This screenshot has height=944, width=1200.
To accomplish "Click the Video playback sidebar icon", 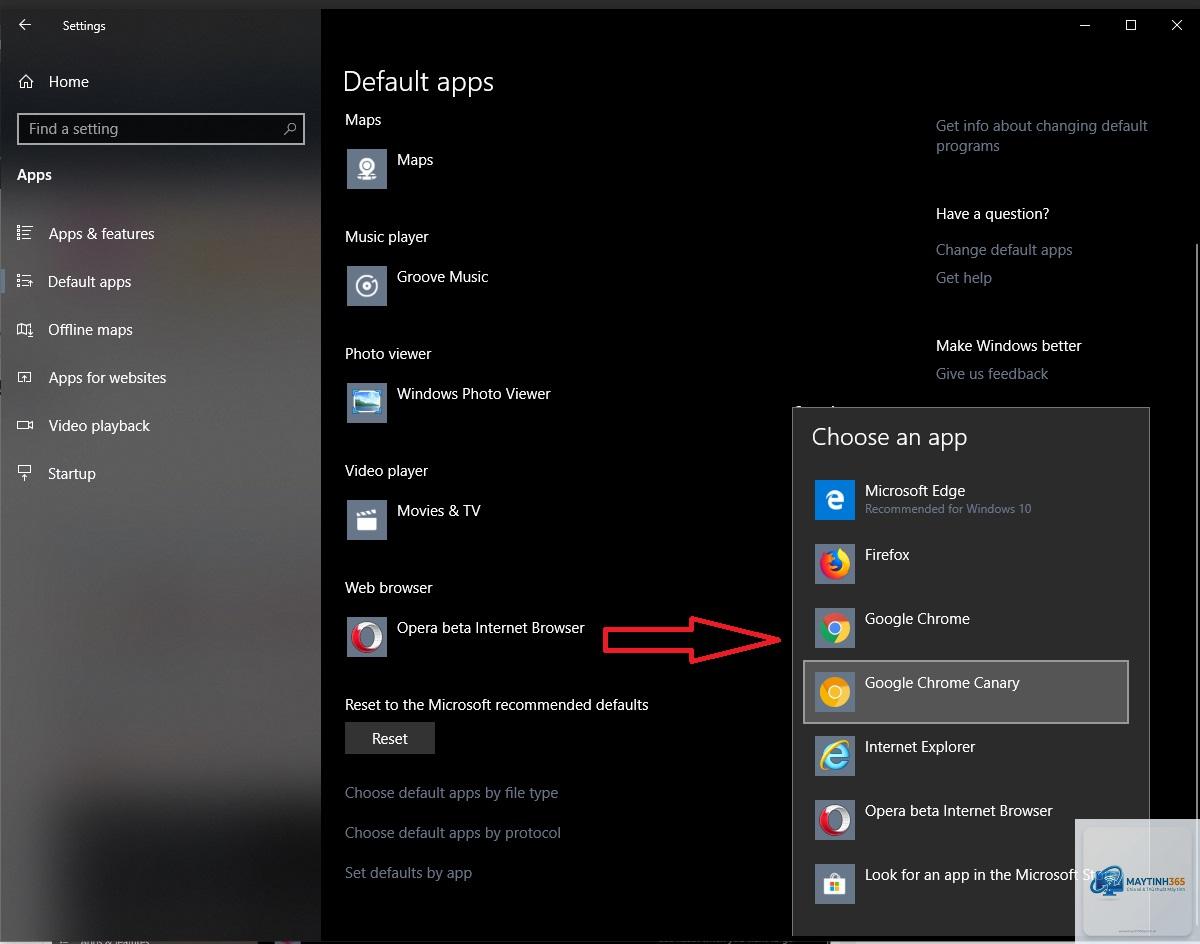I will tap(26, 425).
